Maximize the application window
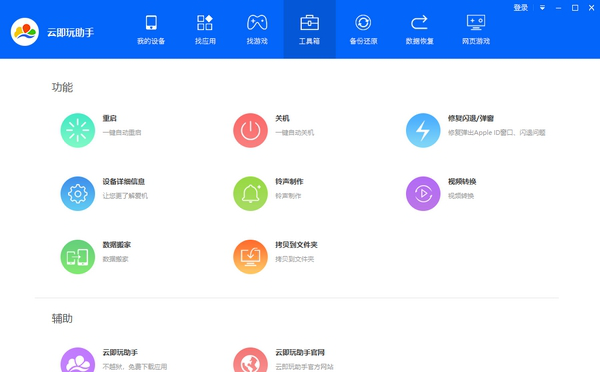 pos(575,8)
